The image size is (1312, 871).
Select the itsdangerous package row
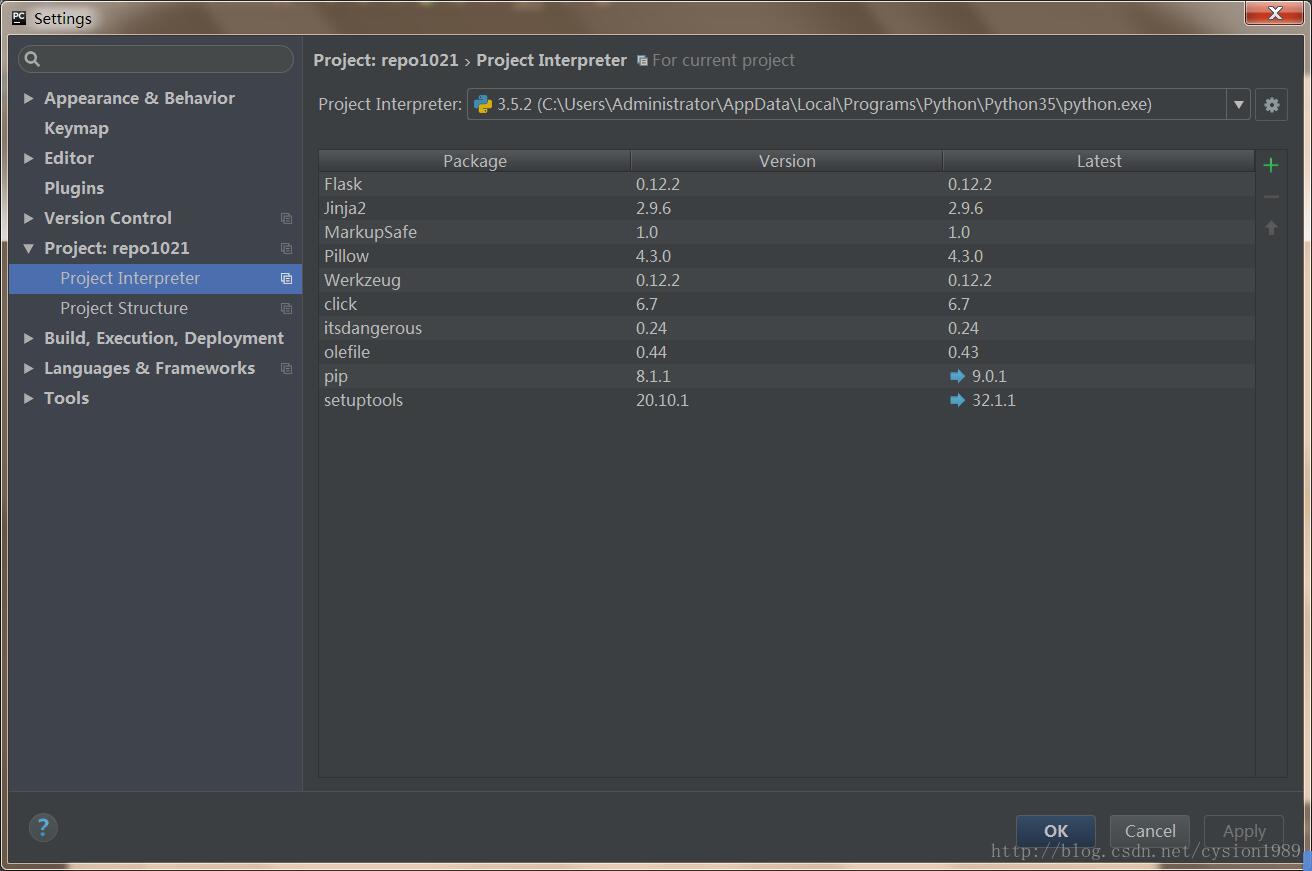[x=787, y=328]
